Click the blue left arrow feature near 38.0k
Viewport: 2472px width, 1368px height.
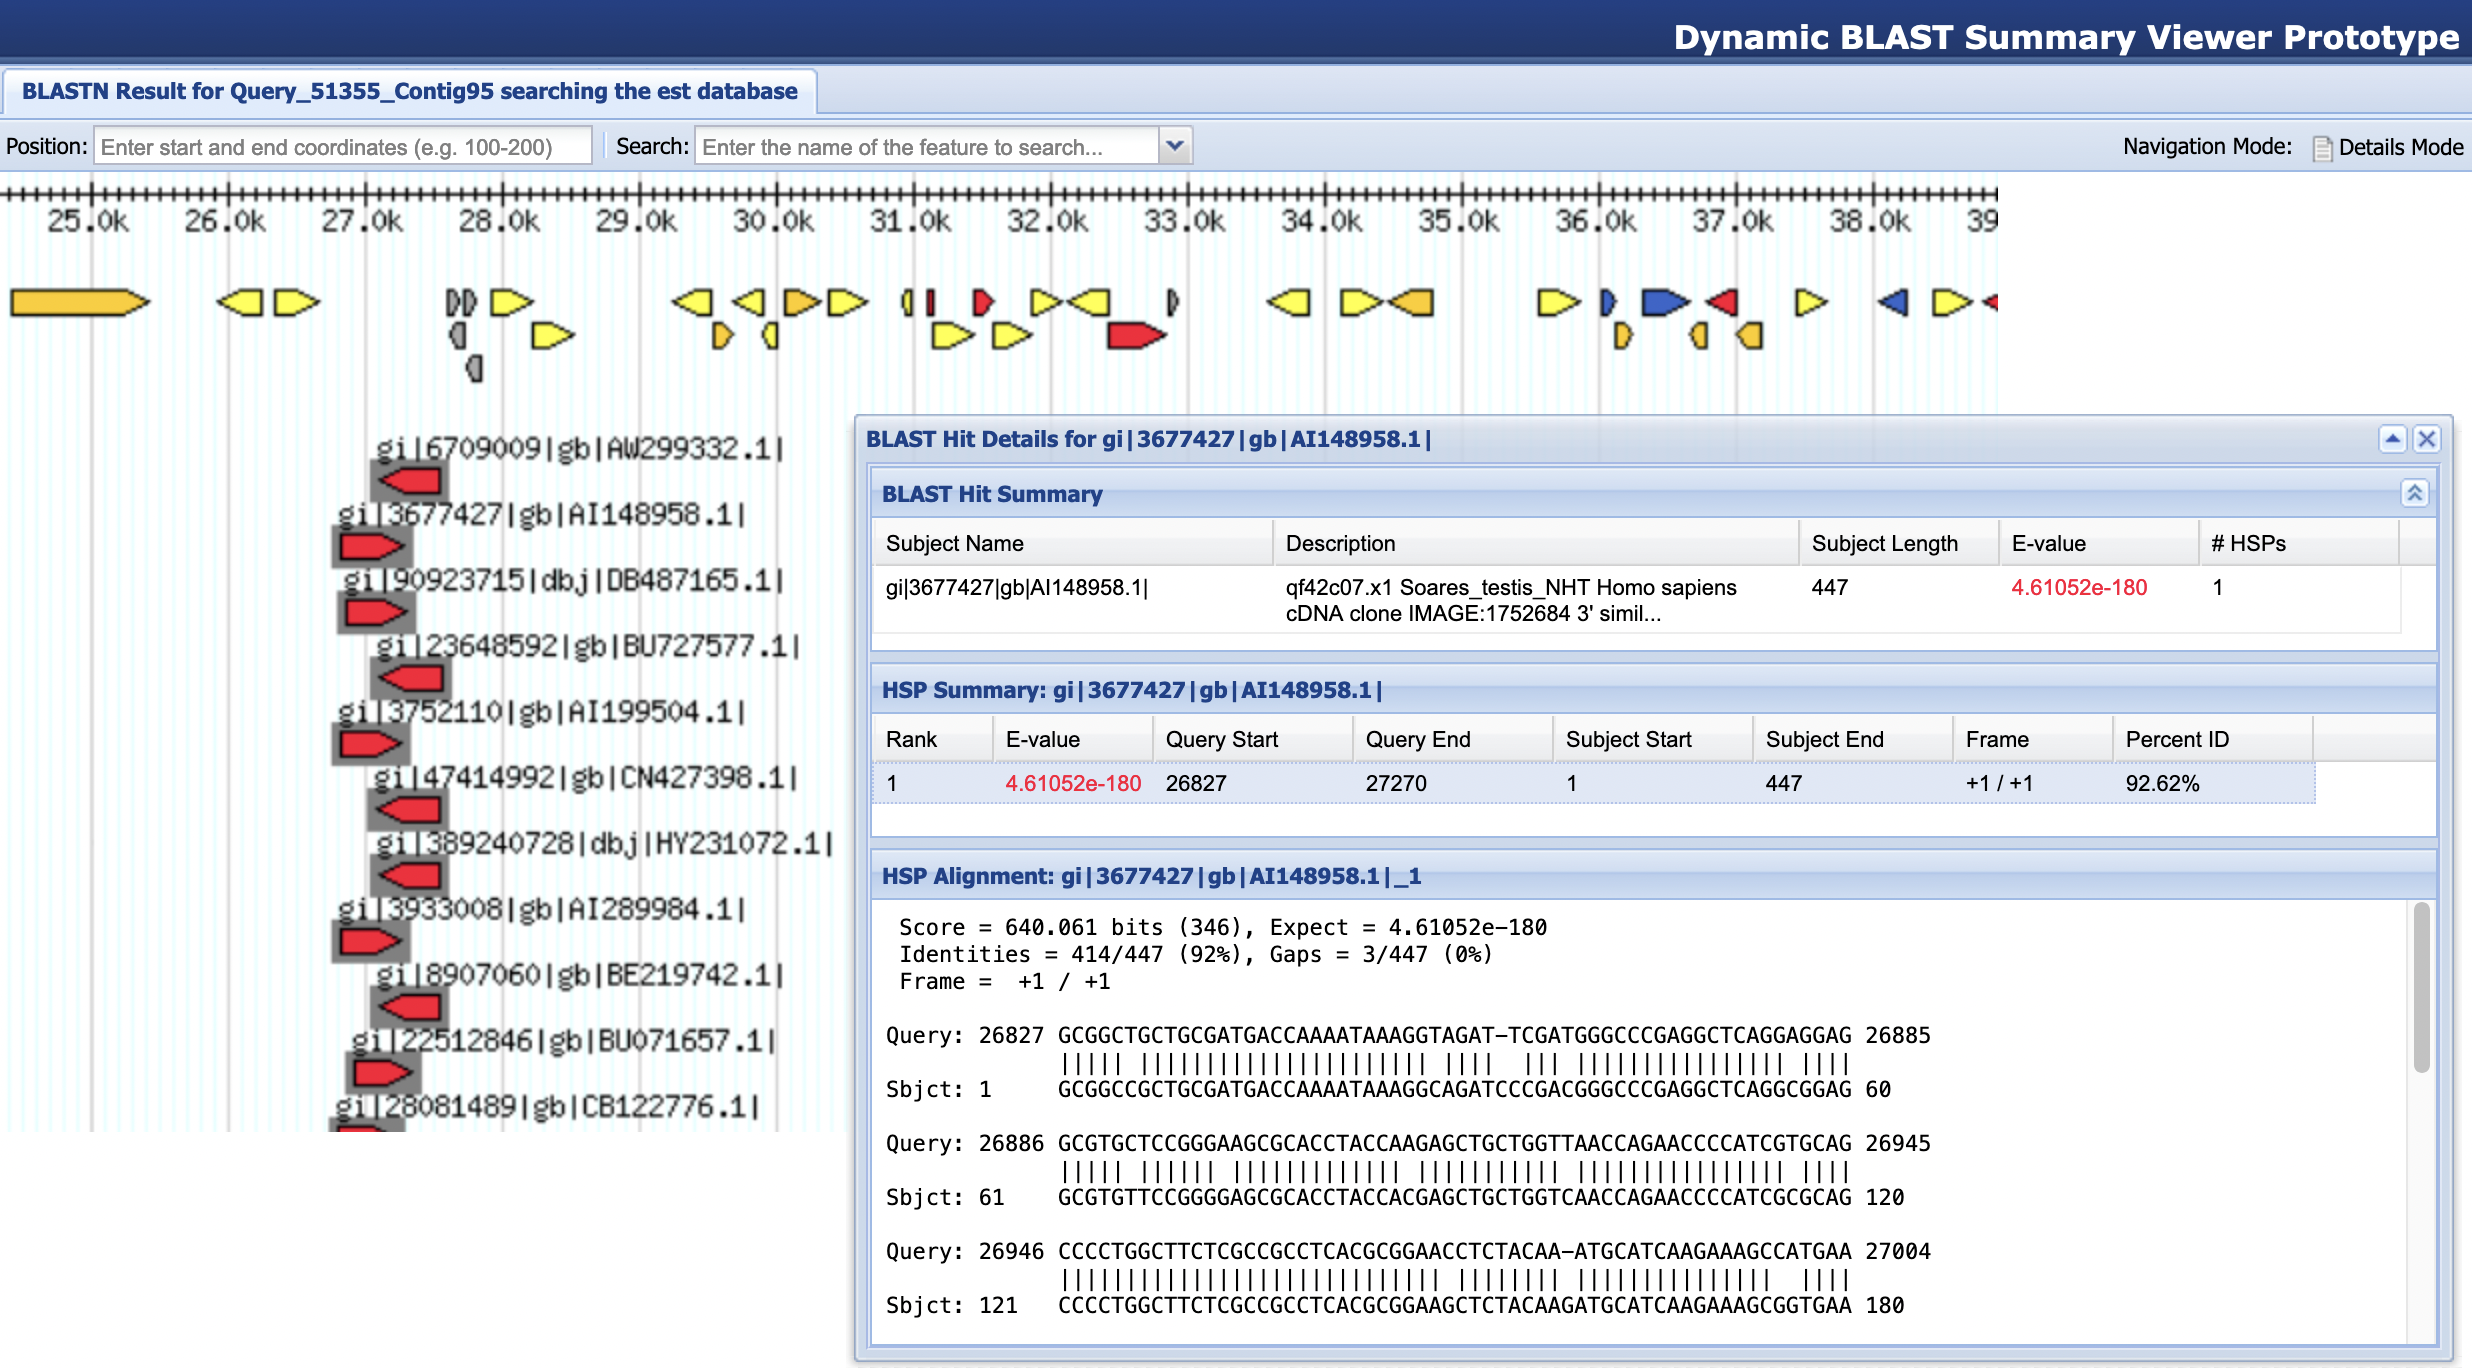point(1893,302)
